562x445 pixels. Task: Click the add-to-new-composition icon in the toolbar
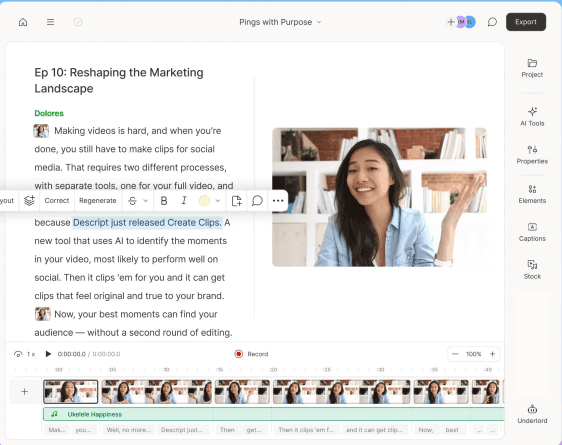point(237,201)
